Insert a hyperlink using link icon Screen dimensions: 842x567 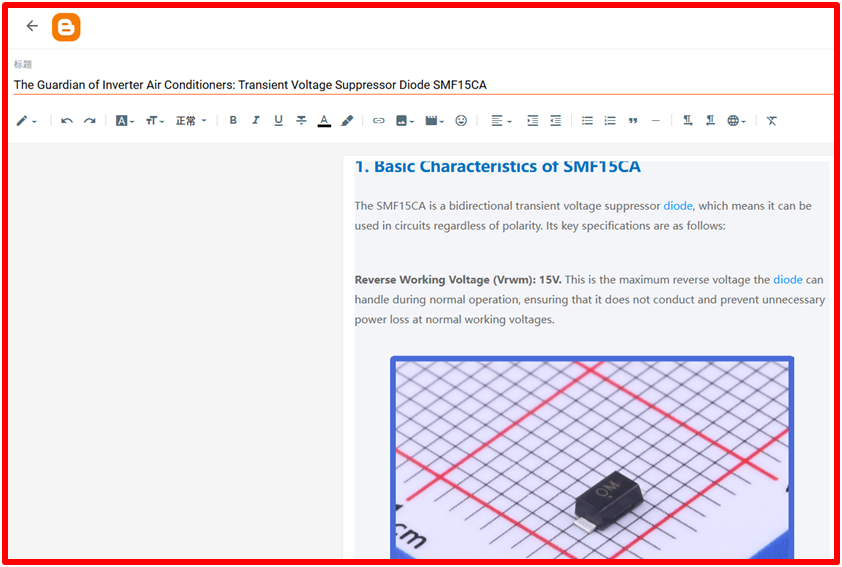tap(378, 121)
